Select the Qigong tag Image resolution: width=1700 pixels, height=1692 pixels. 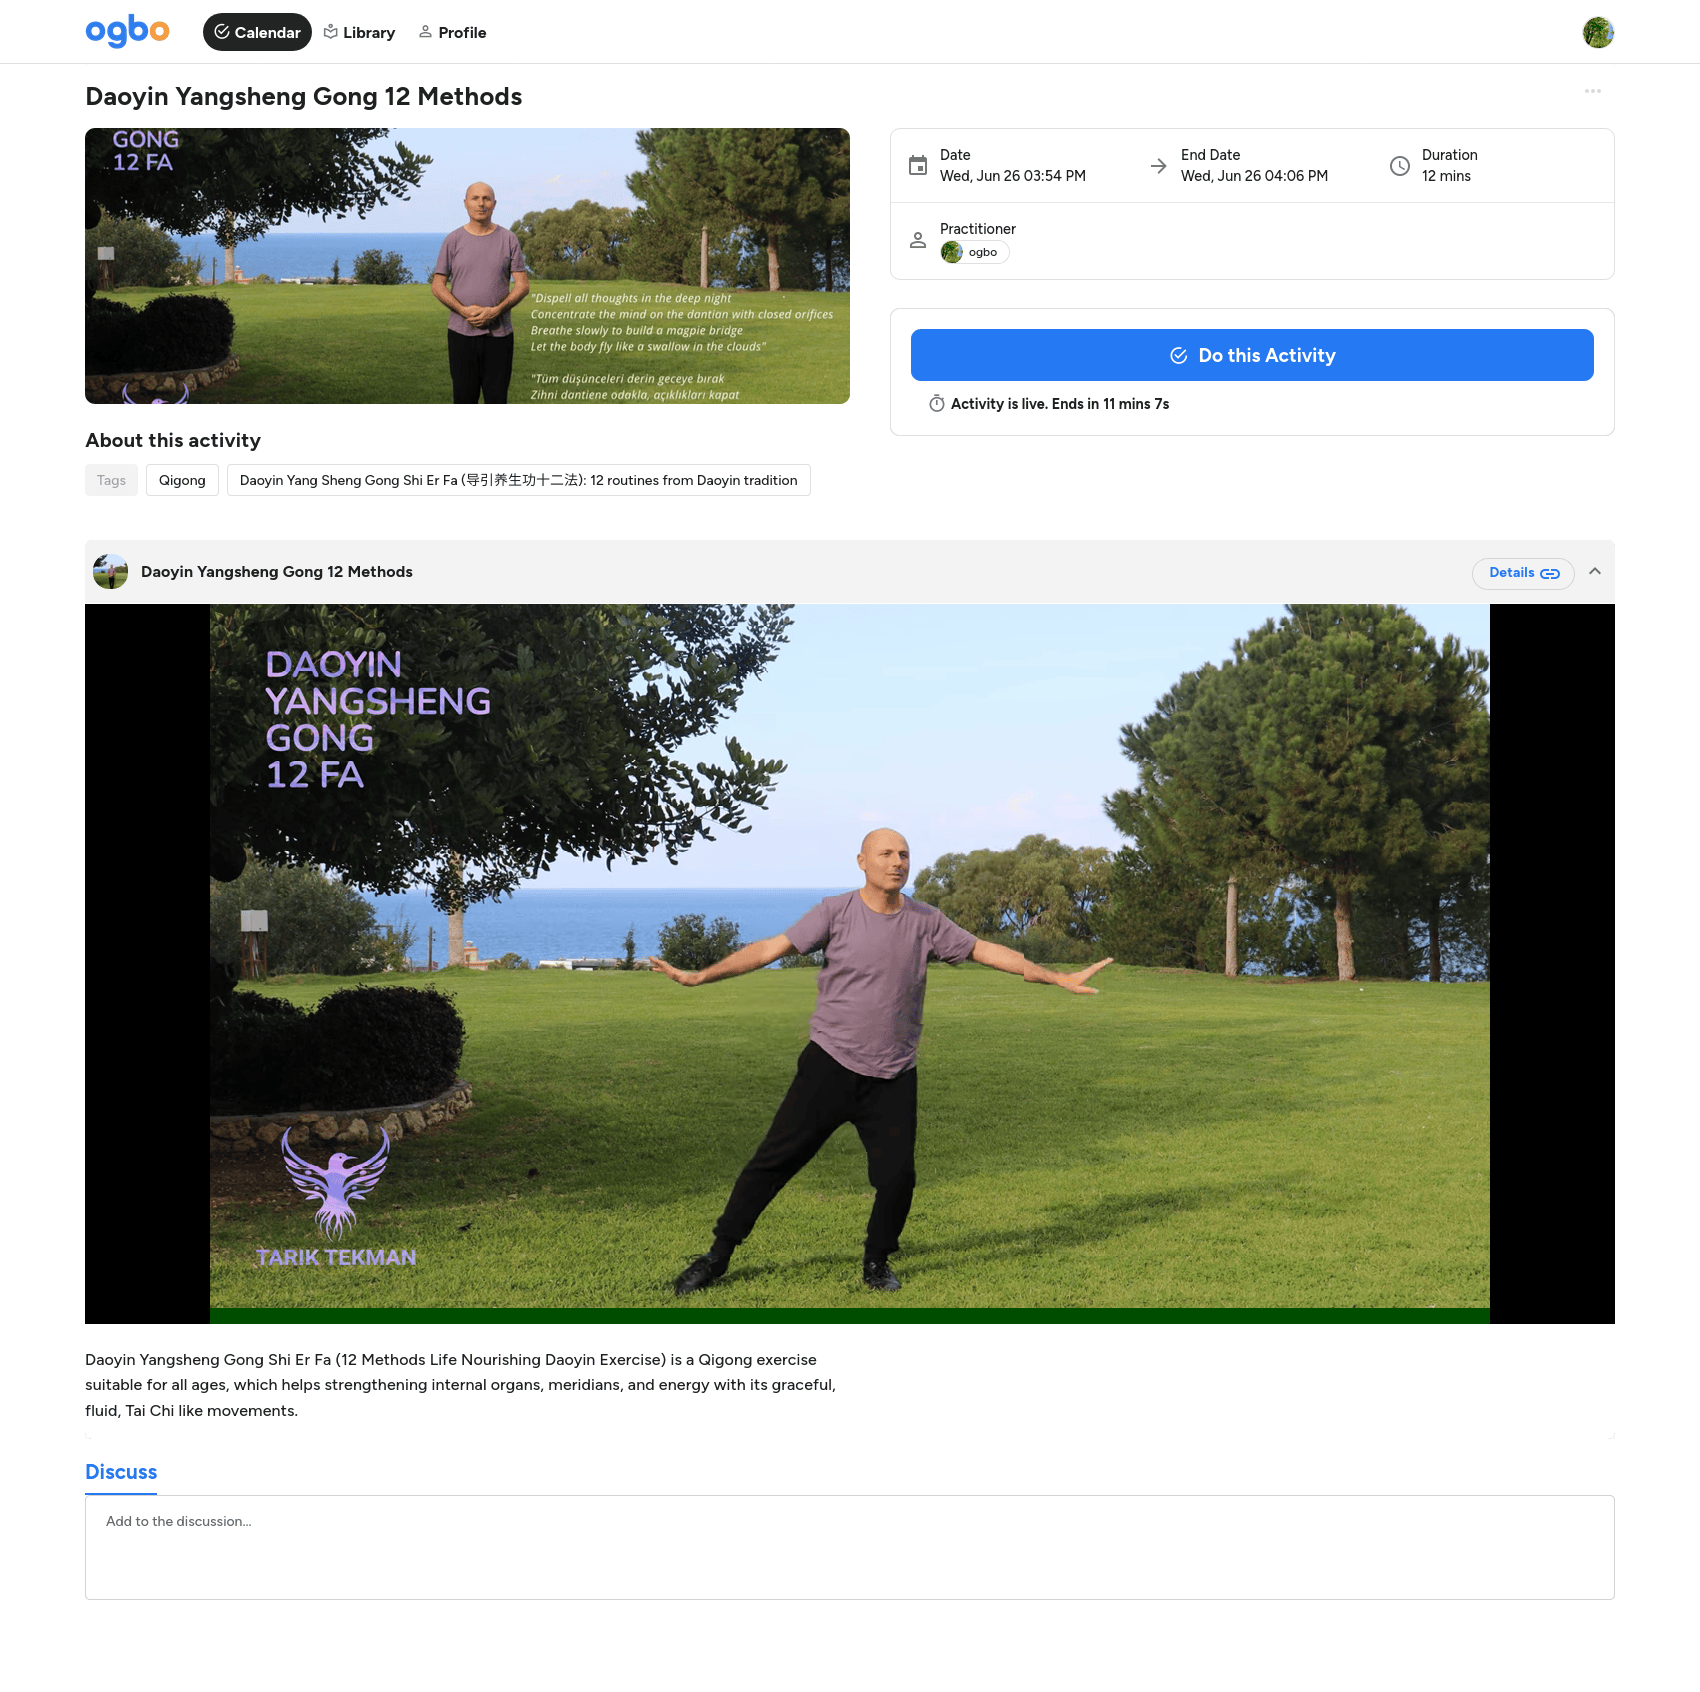click(x=182, y=480)
